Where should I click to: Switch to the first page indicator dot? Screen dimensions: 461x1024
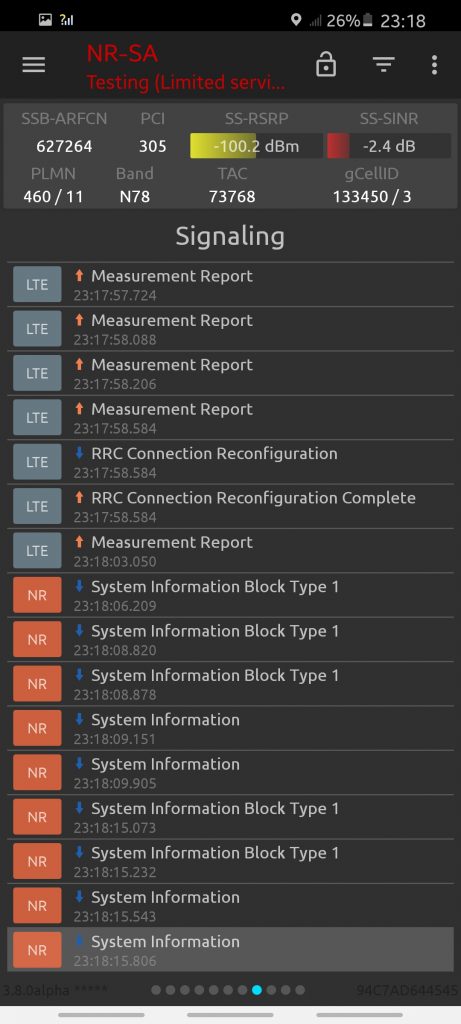coord(156,990)
